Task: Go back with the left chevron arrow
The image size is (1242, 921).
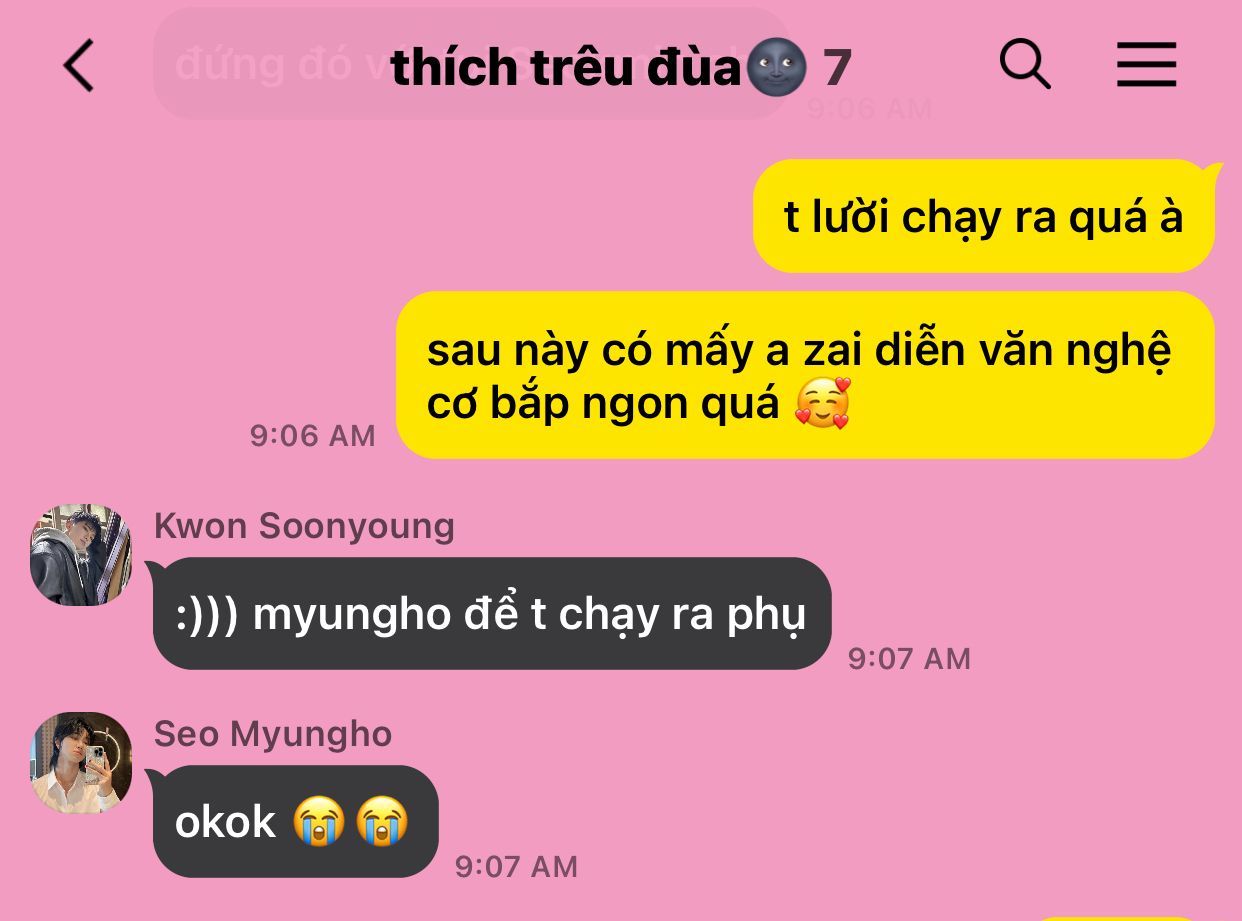Action: [x=78, y=66]
